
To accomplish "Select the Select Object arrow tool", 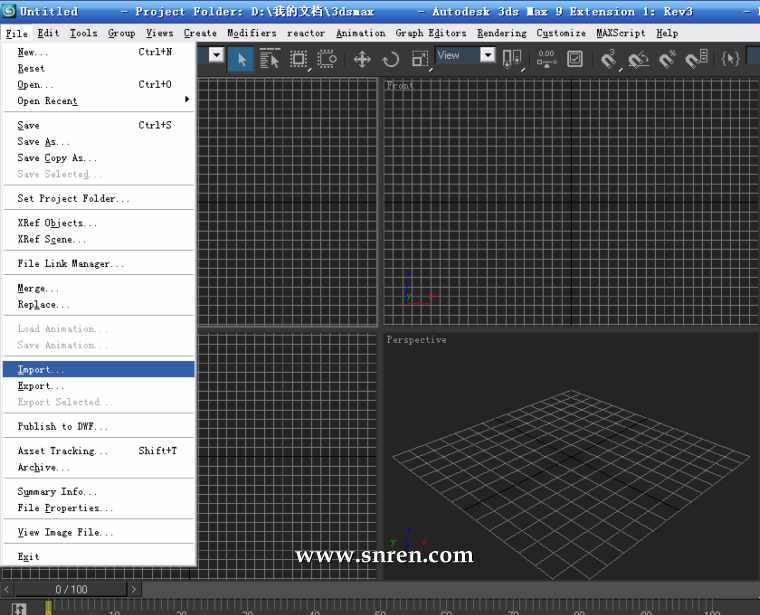I will point(241,59).
